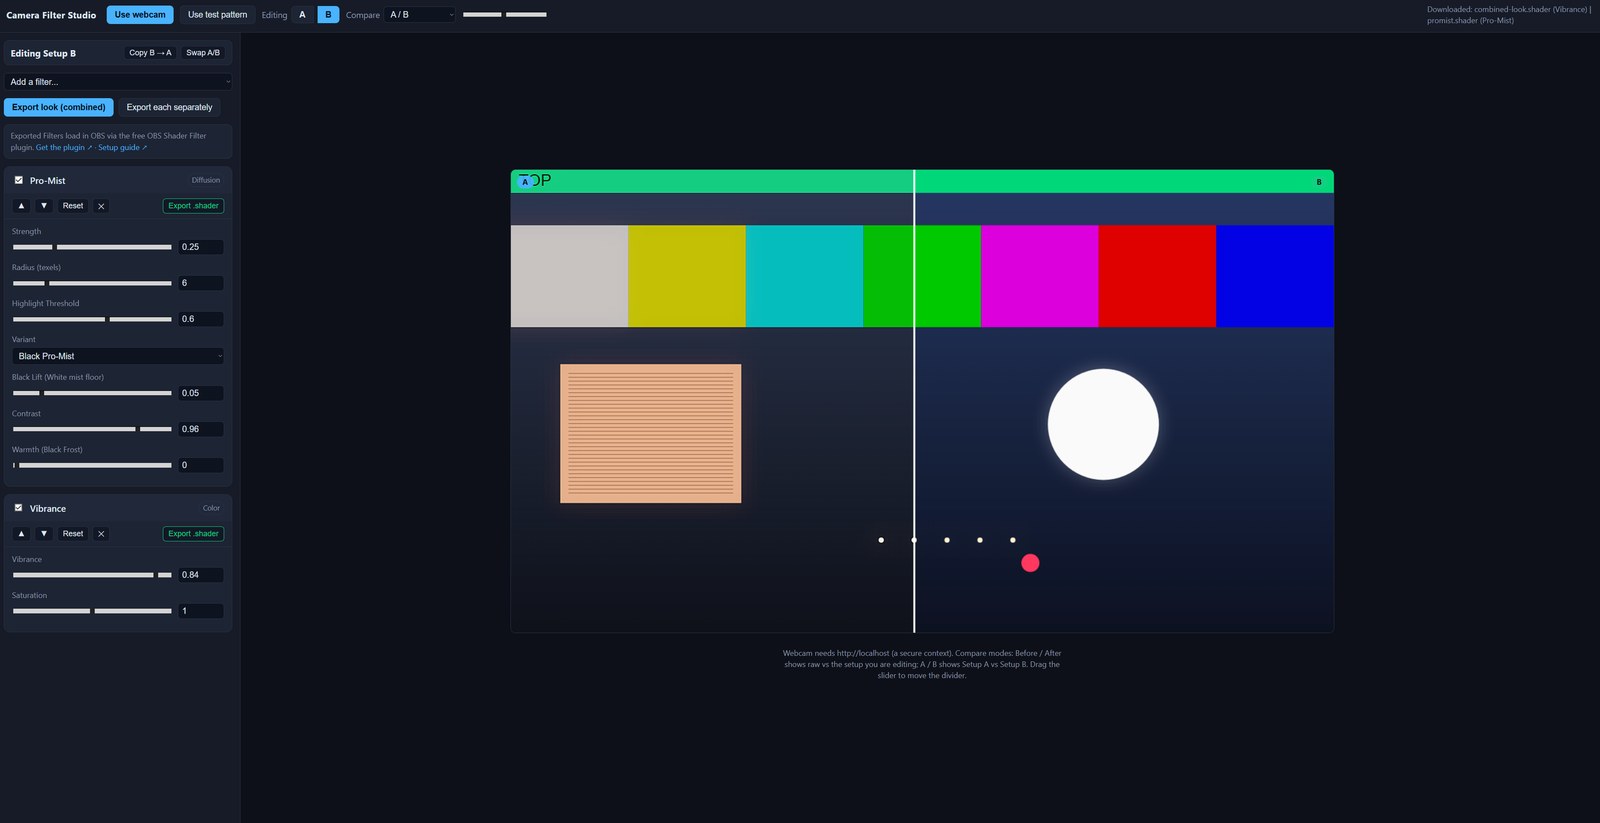
Task: Open the Add a filter dropdown
Action: point(118,82)
